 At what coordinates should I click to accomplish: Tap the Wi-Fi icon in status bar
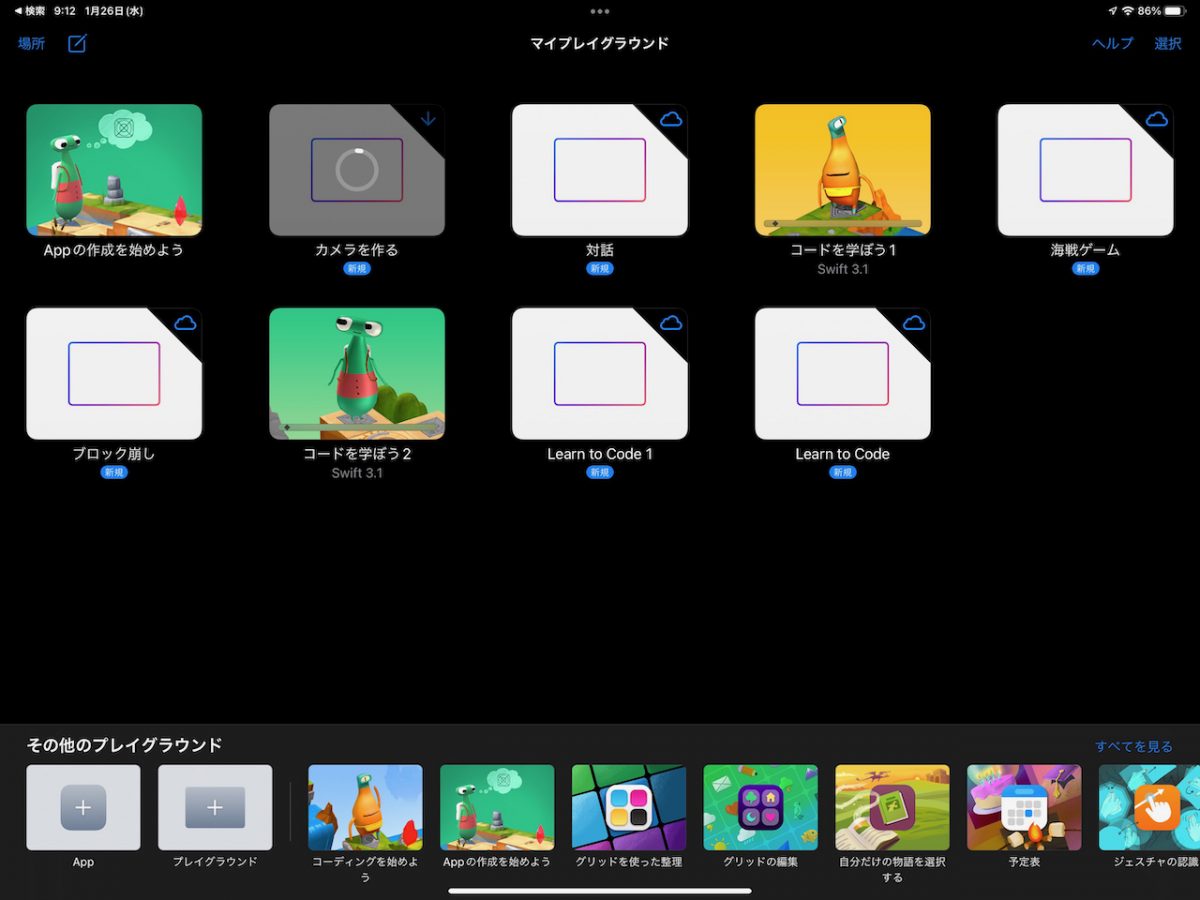1128,11
